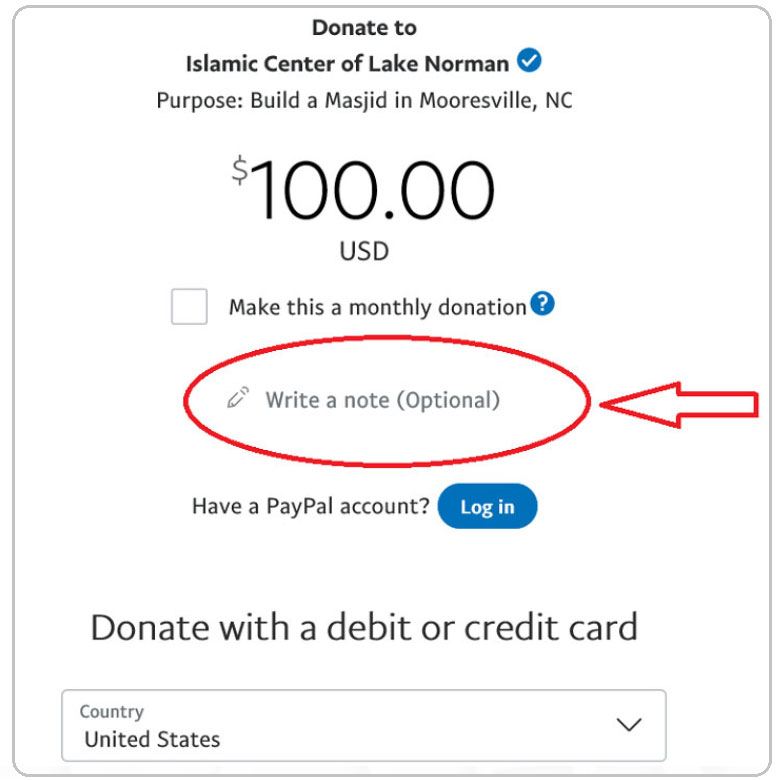Click into the "Write a note (Optional)" field

point(382,401)
